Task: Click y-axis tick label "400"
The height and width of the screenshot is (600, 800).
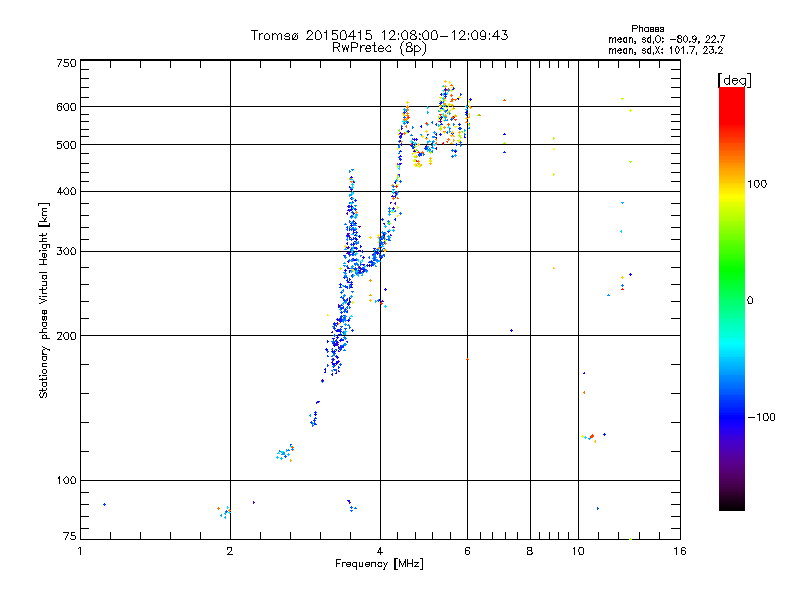Action: click(66, 191)
